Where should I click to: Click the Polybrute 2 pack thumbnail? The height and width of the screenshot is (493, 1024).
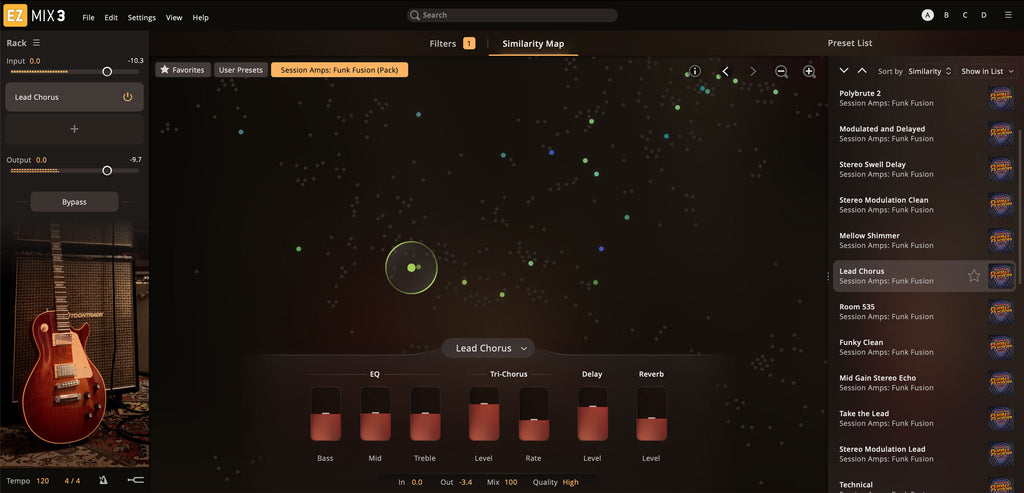click(1000, 98)
